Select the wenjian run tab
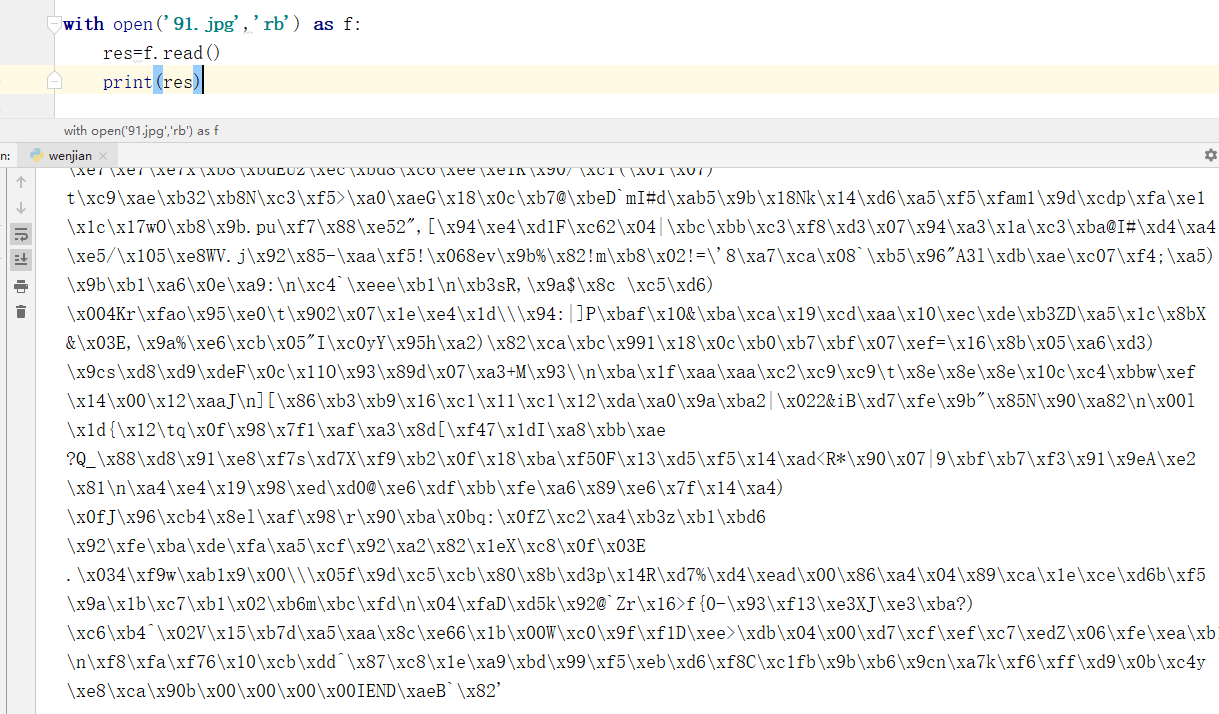 [68, 156]
